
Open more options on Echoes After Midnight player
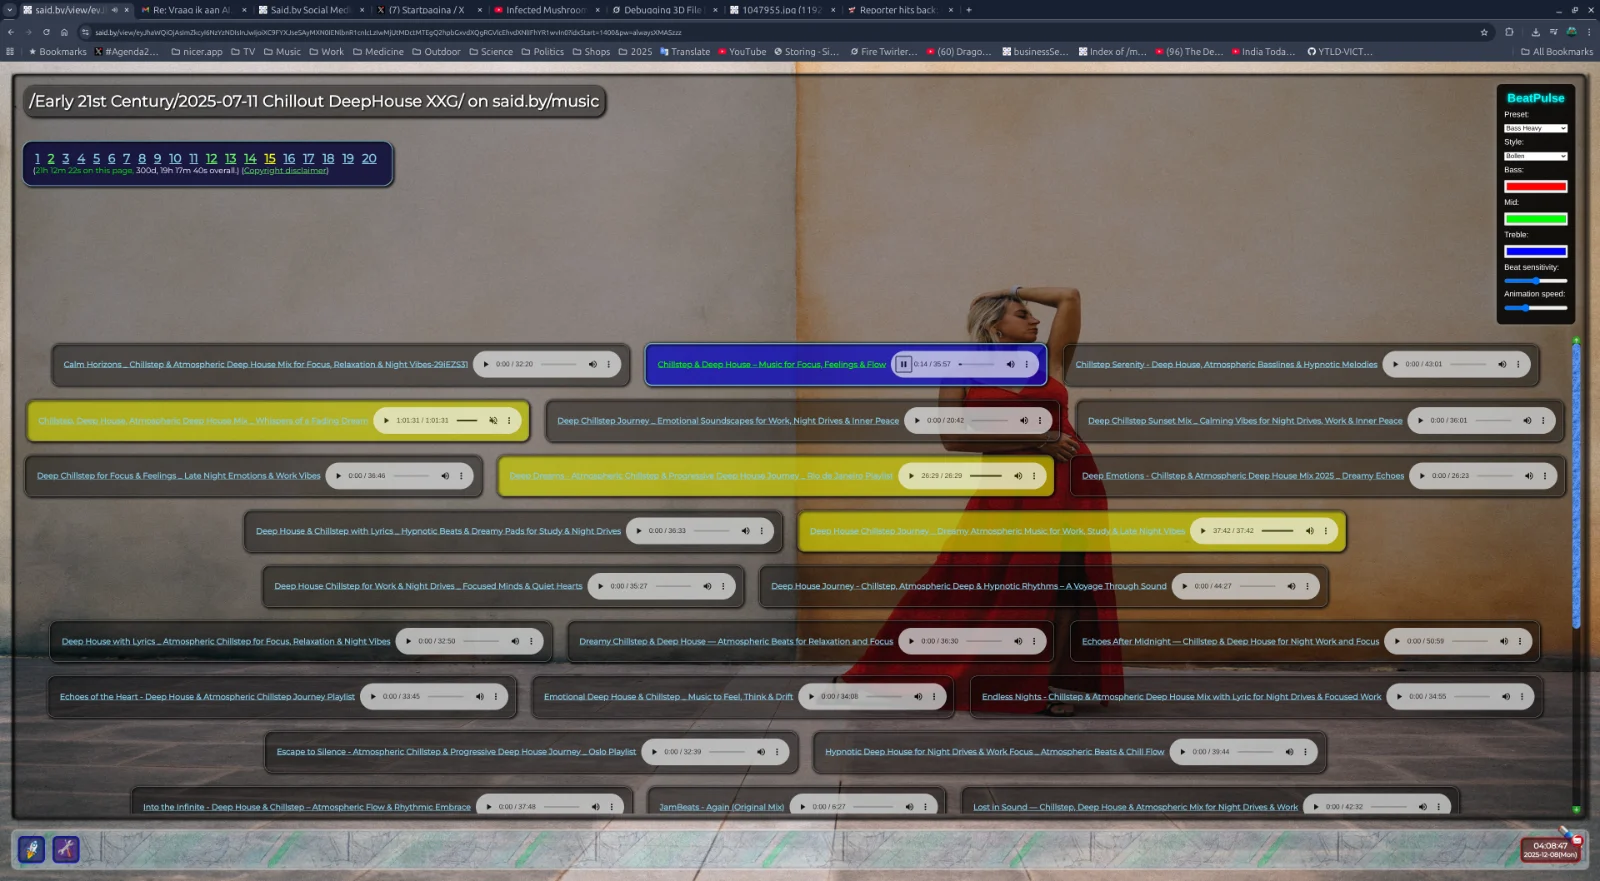tap(1520, 641)
